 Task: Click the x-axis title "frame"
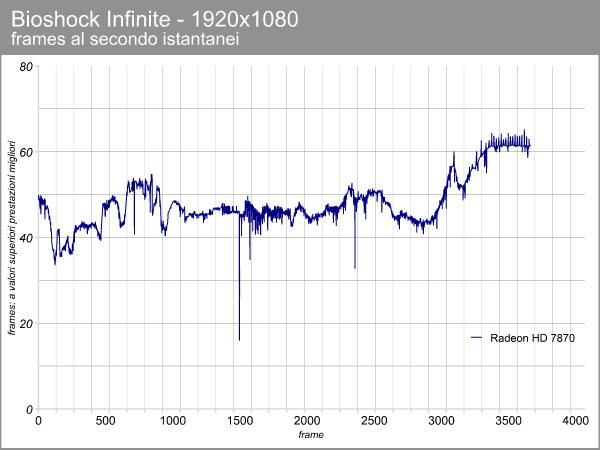[311, 434]
